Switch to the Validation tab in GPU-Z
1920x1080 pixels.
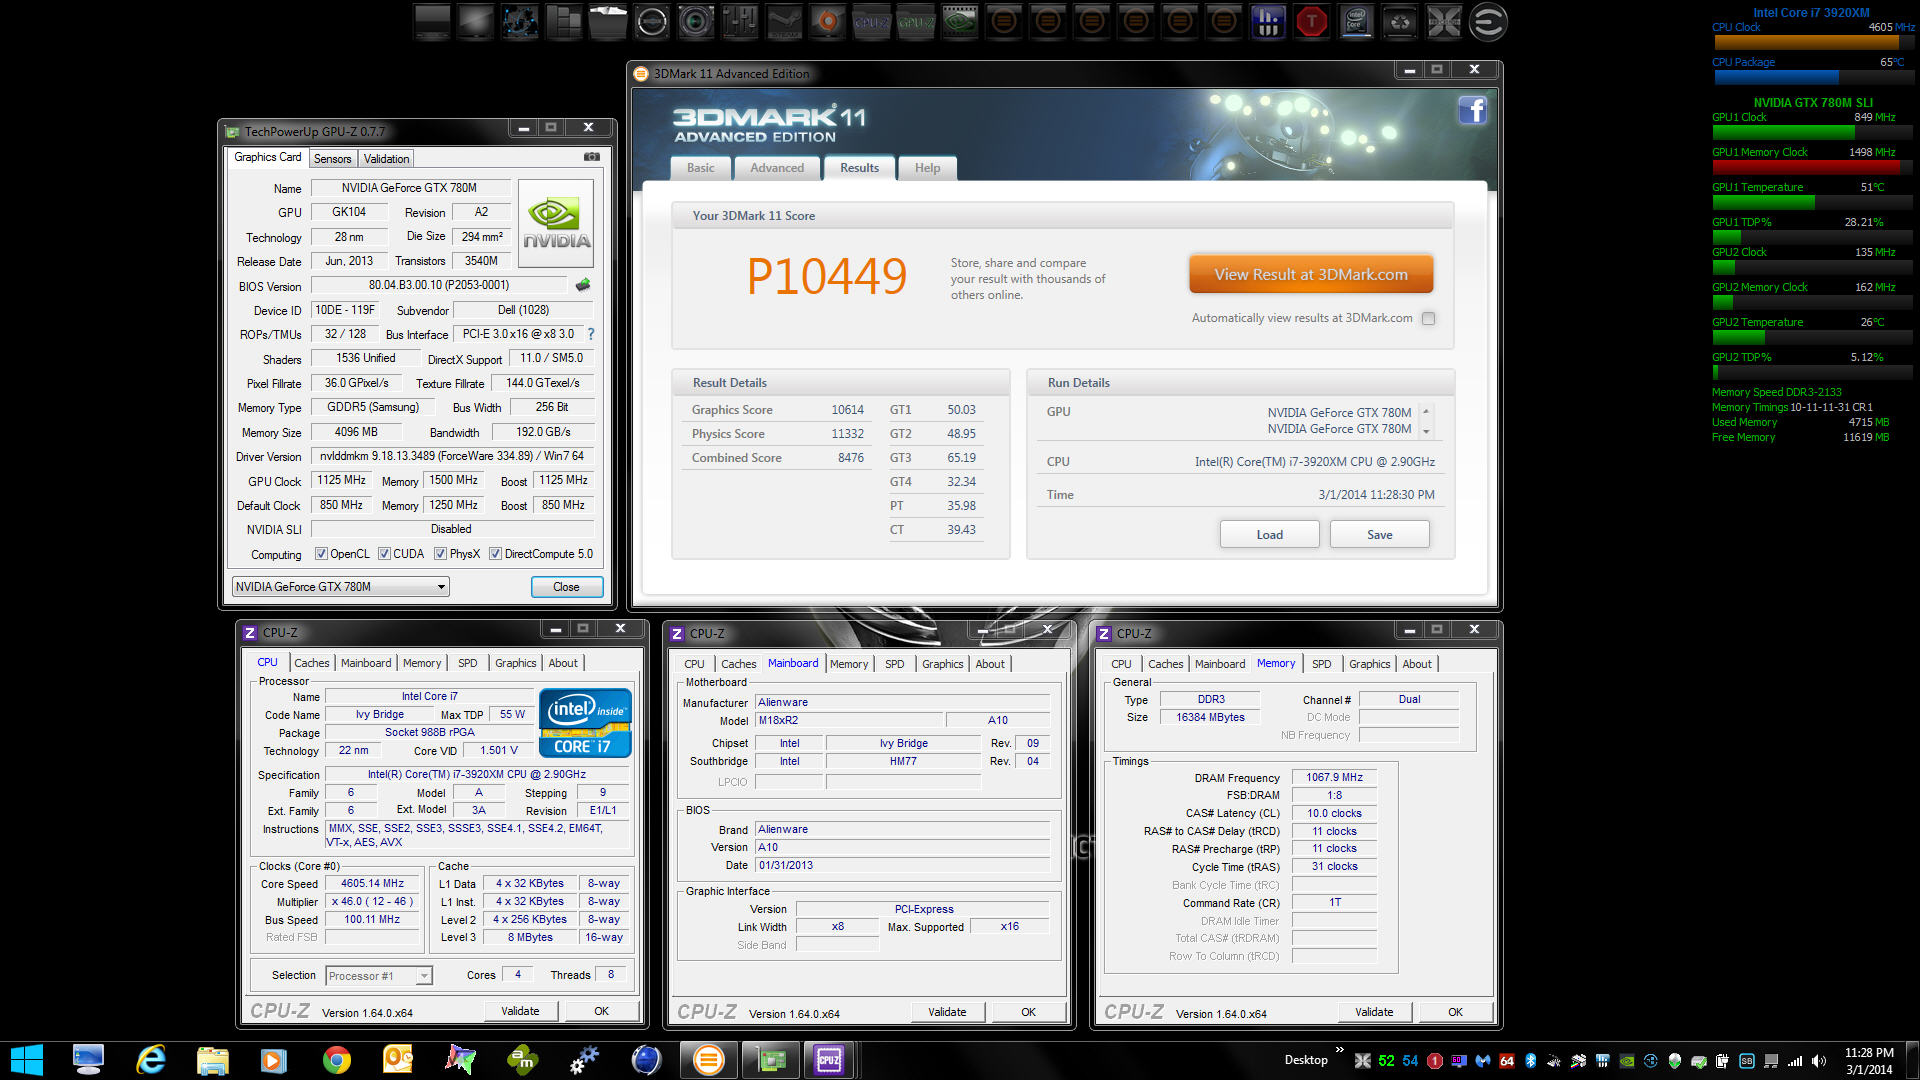pos(386,159)
